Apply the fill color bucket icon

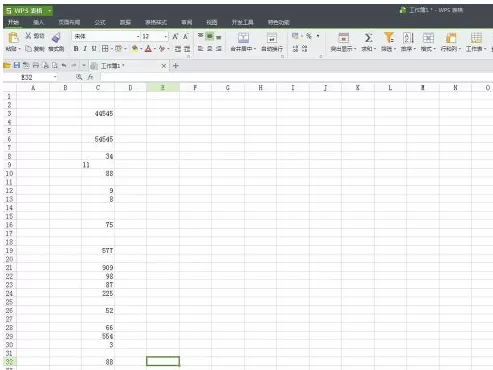coord(135,49)
